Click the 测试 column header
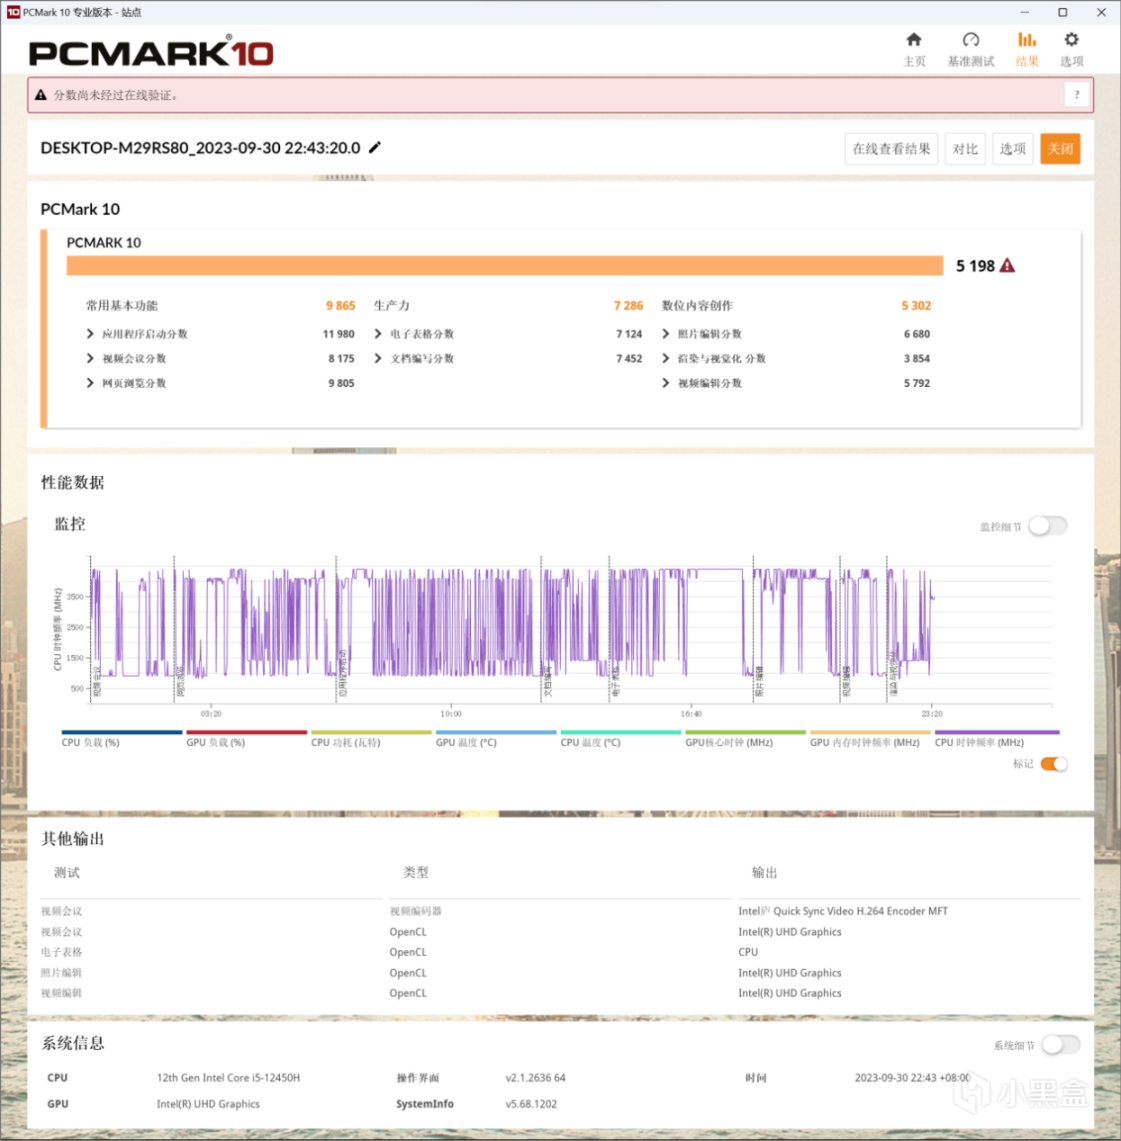Screen dimensions: 1121x1141 67,872
